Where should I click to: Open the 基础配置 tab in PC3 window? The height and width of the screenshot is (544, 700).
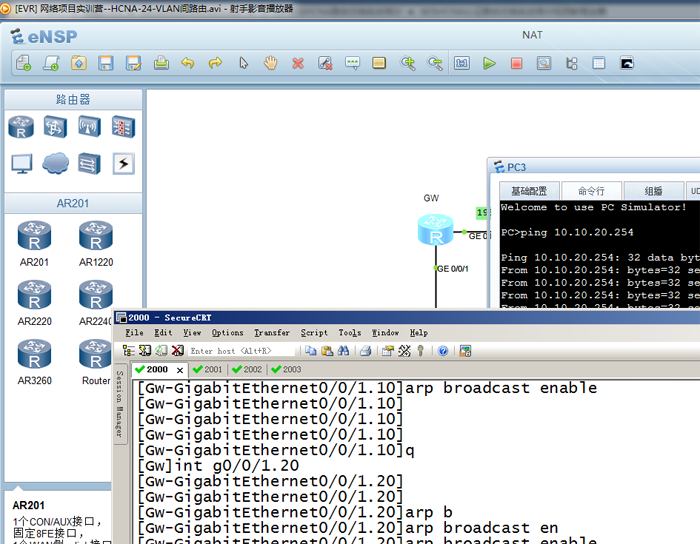click(529, 191)
